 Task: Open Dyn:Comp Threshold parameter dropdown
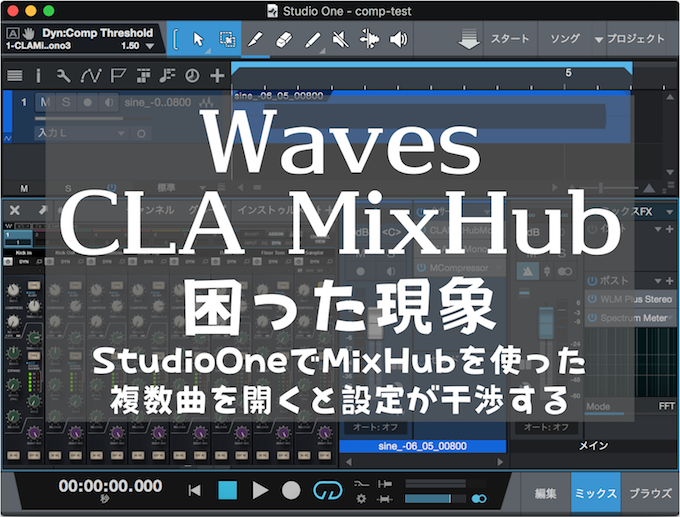click(150, 46)
